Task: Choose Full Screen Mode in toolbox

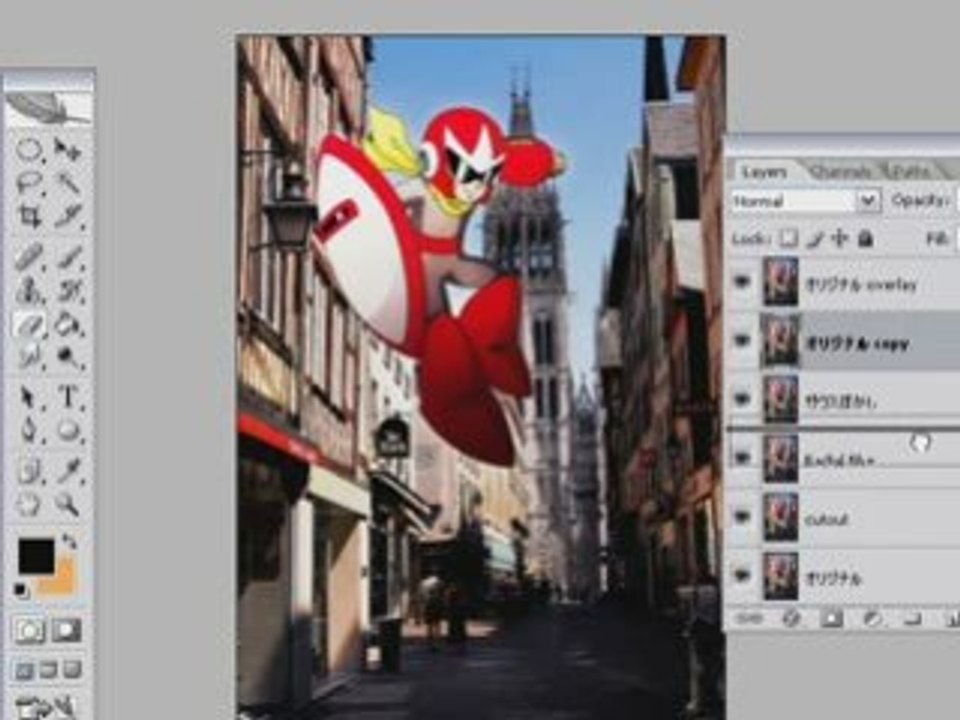Action: (72, 670)
